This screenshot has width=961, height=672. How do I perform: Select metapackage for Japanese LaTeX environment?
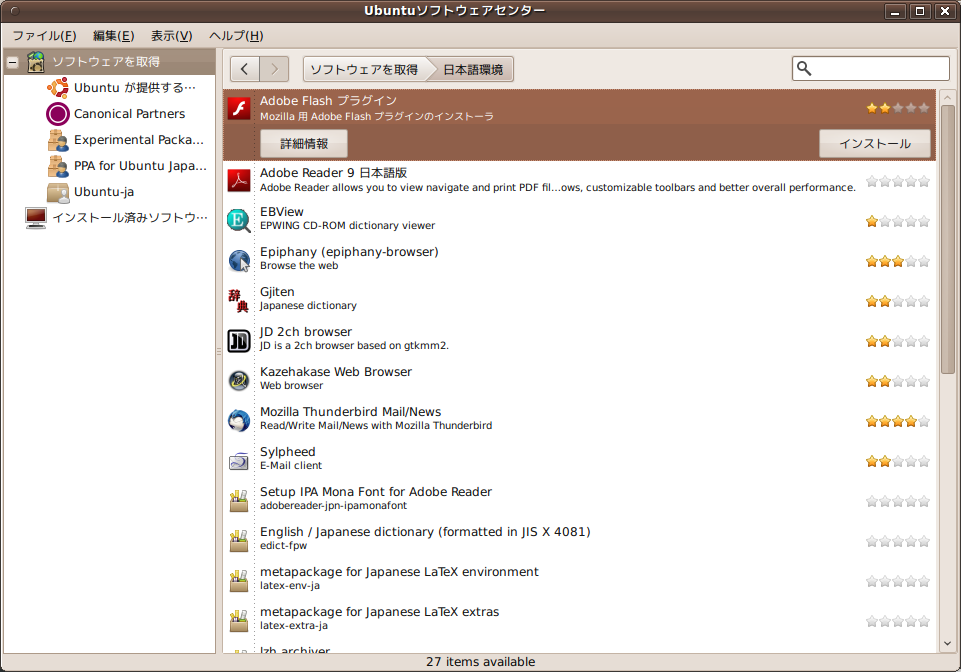(579, 581)
